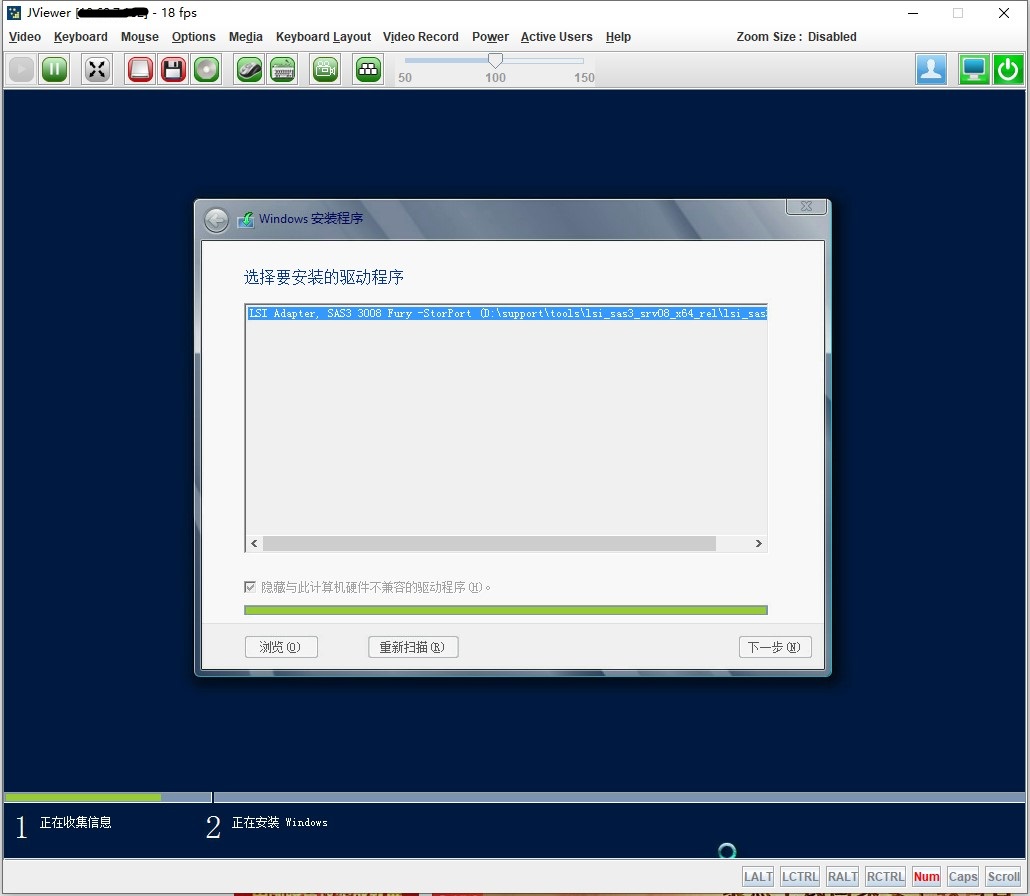Click the 正在收集信息 step label
The width and height of the screenshot is (1030, 896).
pos(76,822)
